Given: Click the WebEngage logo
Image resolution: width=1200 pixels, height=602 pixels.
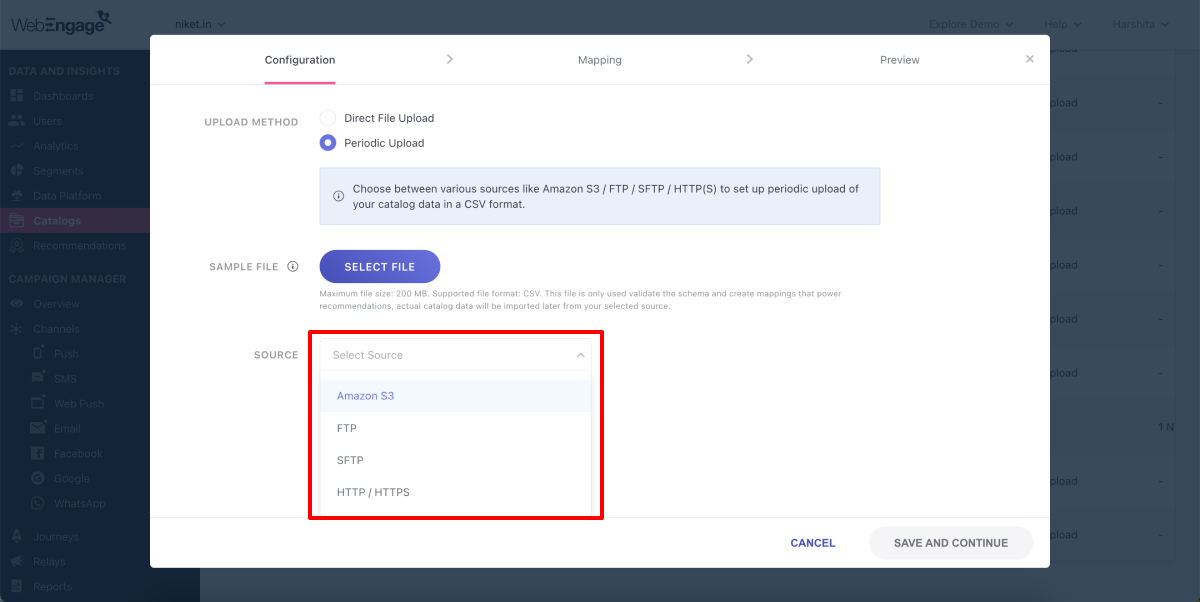Looking at the screenshot, I should [62, 23].
